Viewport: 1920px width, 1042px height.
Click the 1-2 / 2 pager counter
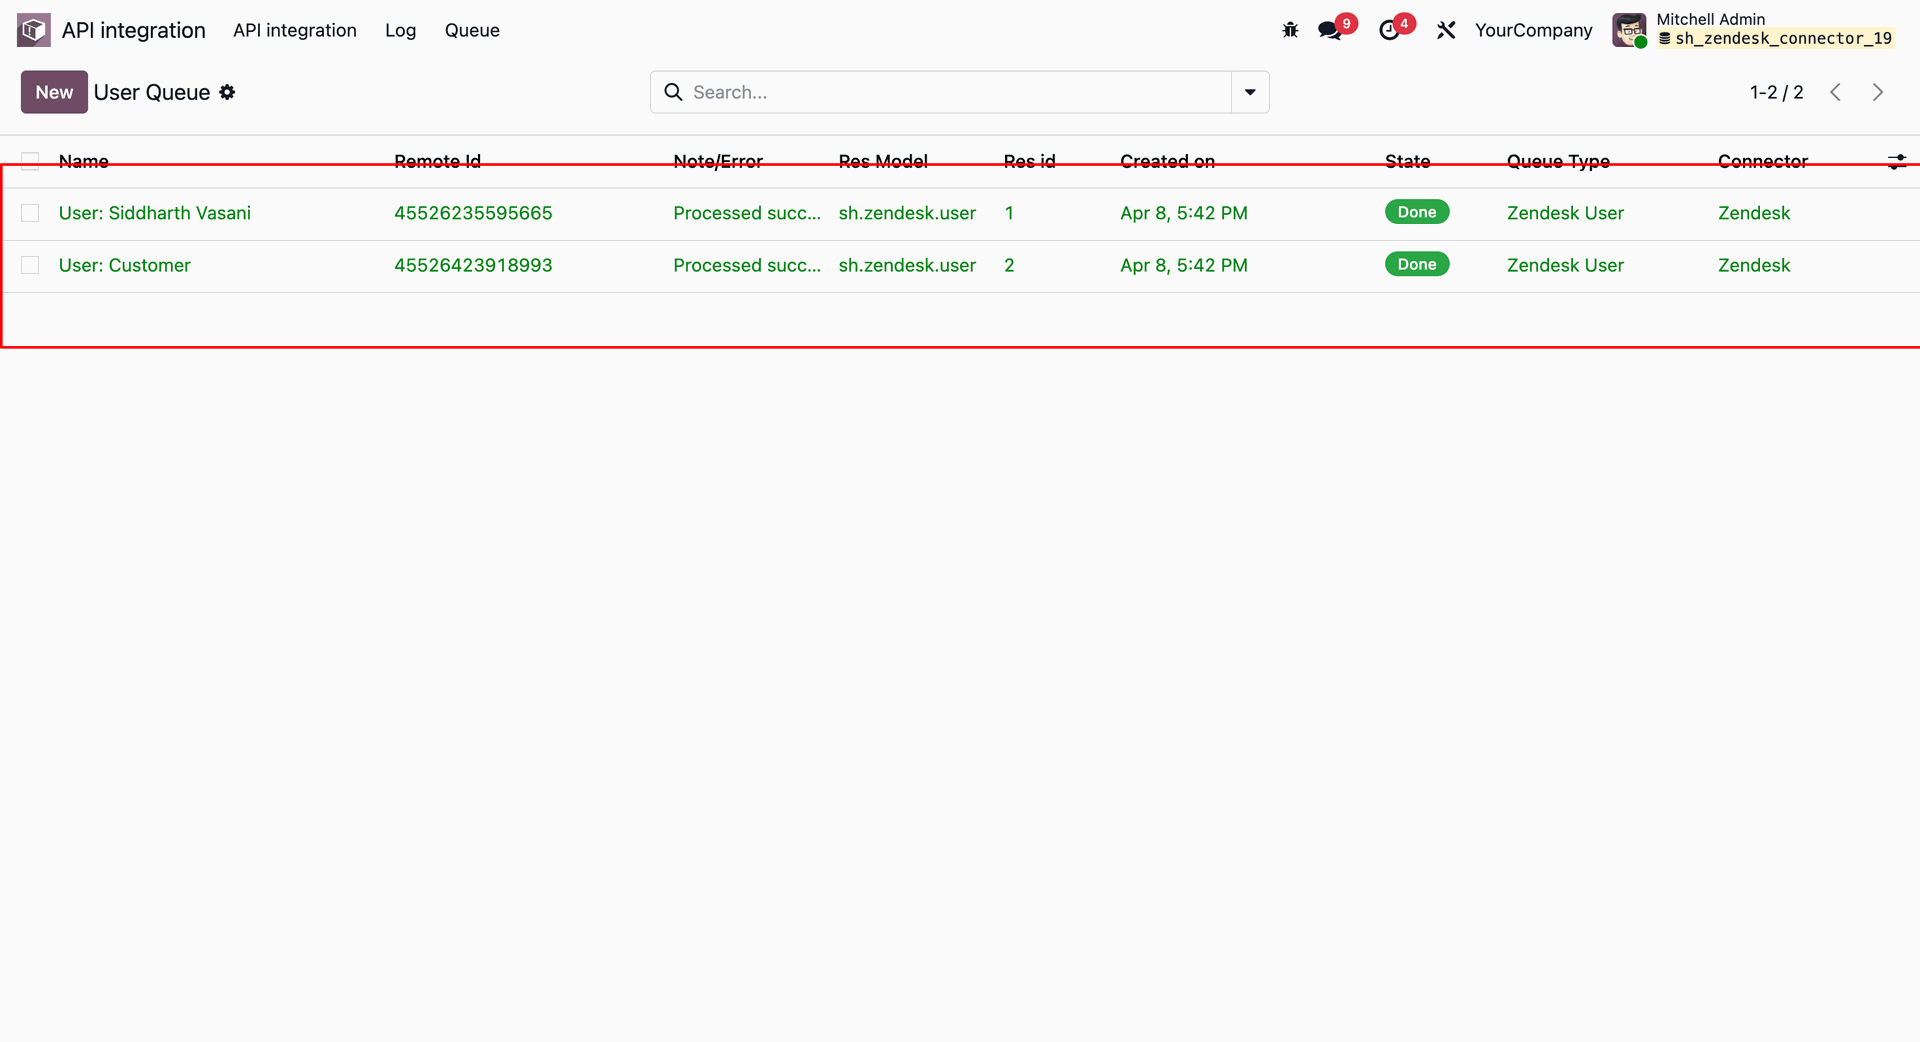(1777, 92)
